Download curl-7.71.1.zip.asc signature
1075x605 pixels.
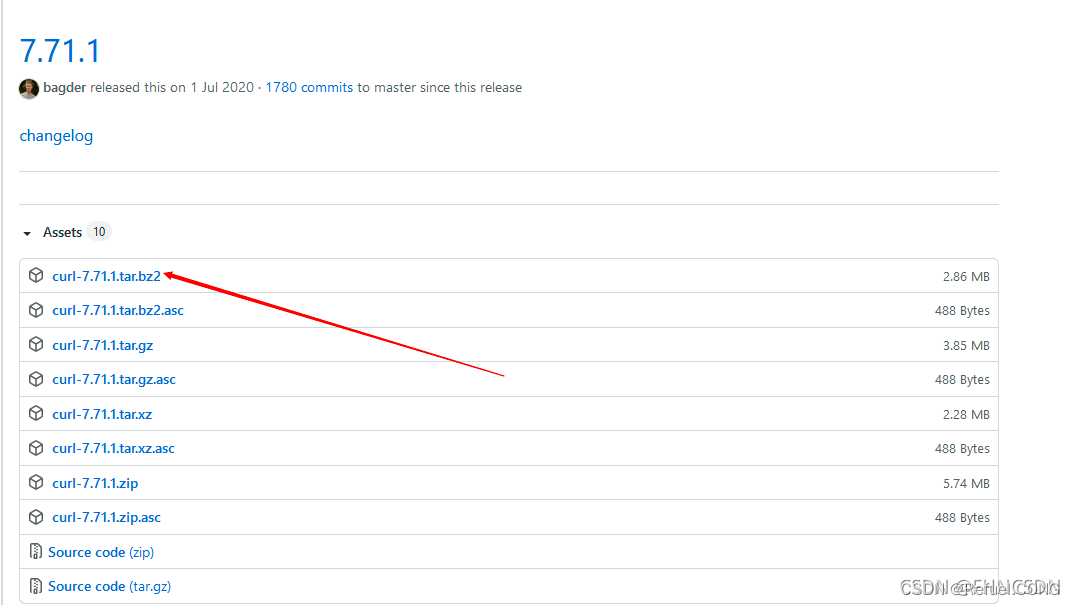coord(106,517)
